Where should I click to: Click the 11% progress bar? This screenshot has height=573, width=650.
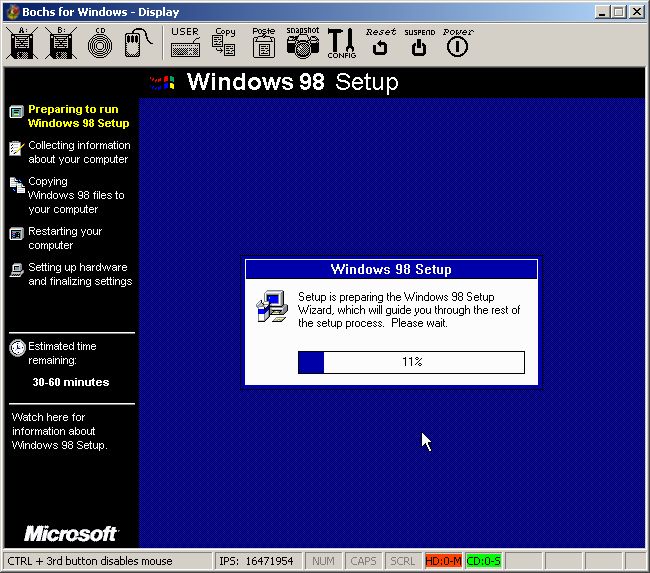pyautogui.click(x=411, y=362)
